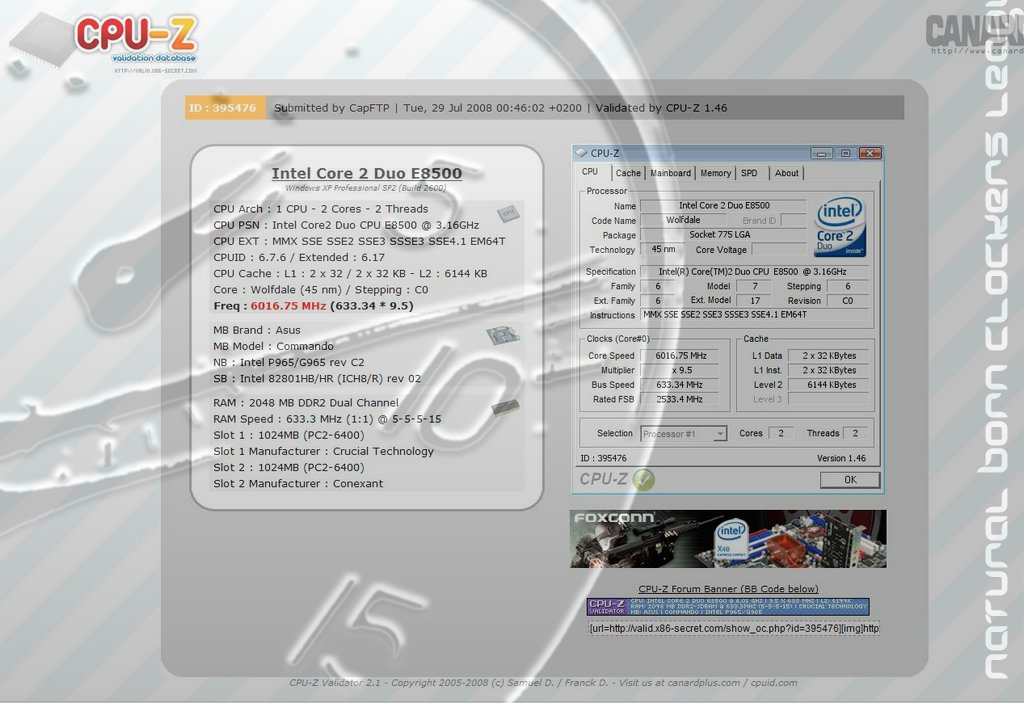Click the CPU-Z window title bar icon
Screen dimensions: 1024x703
click(581, 153)
